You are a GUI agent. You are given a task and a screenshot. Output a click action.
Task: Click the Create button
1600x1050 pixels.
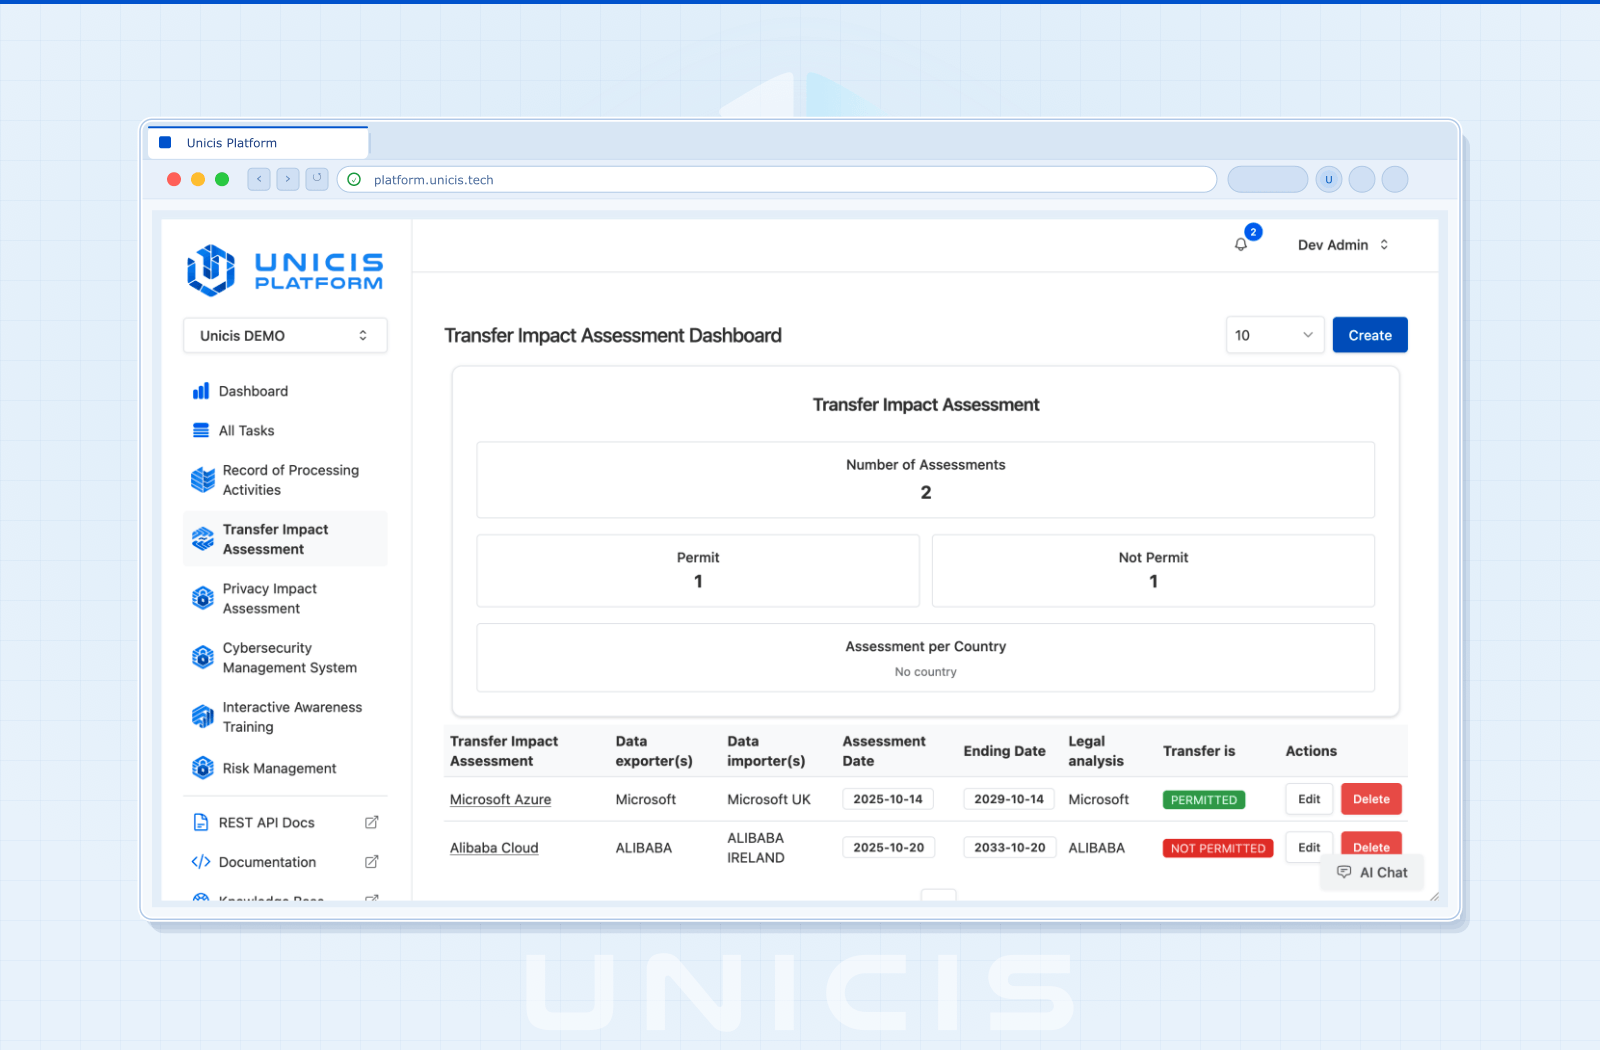click(x=1370, y=335)
